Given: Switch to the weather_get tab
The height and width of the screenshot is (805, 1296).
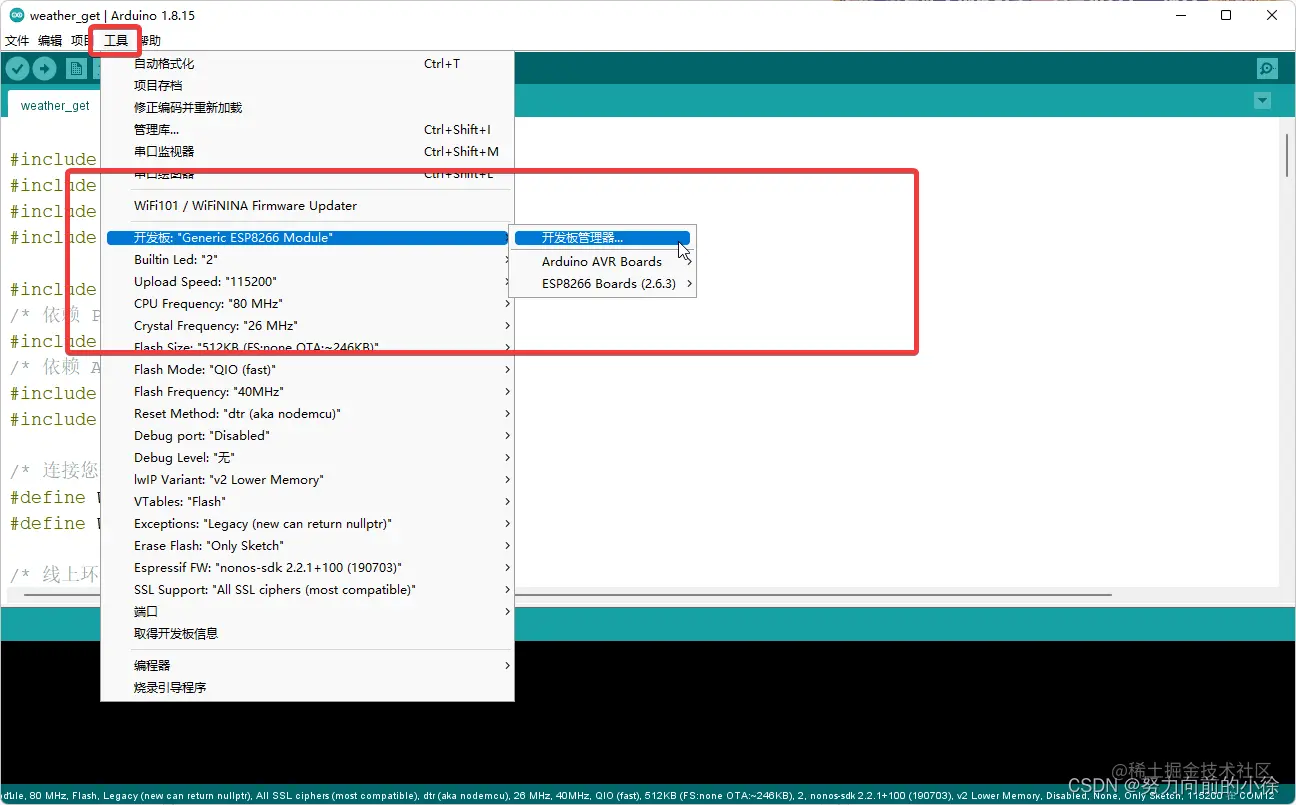Looking at the screenshot, I should (55, 105).
